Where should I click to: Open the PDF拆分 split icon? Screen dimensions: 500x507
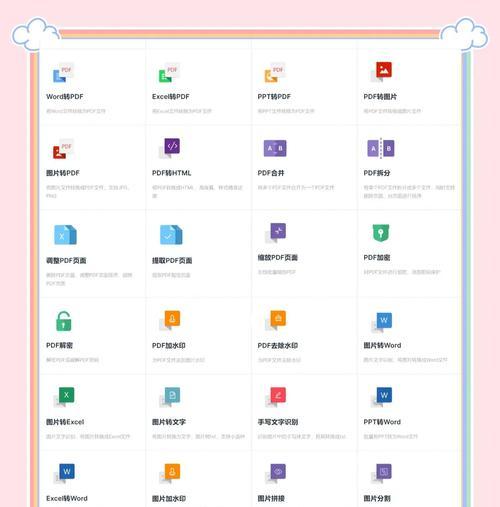(381, 148)
